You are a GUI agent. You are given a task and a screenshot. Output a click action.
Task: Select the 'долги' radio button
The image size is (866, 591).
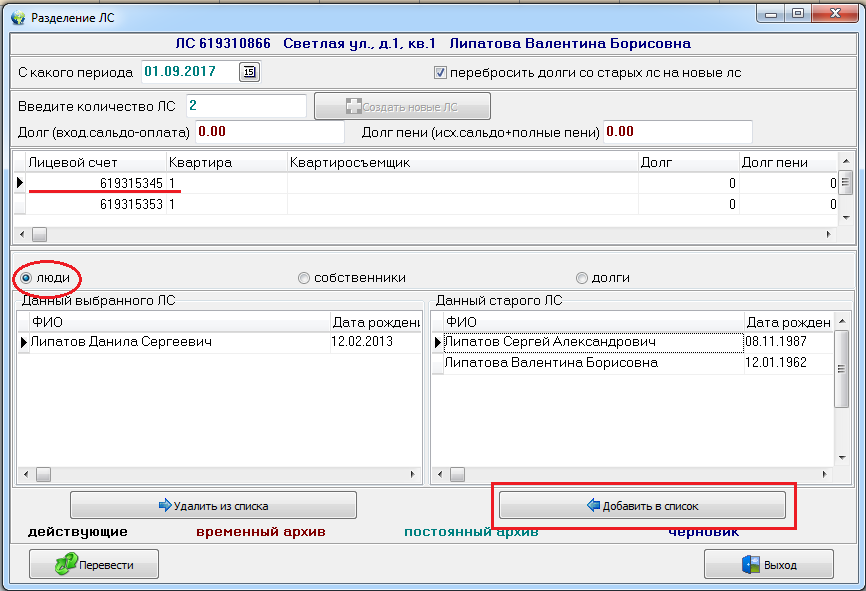click(582, 278)
